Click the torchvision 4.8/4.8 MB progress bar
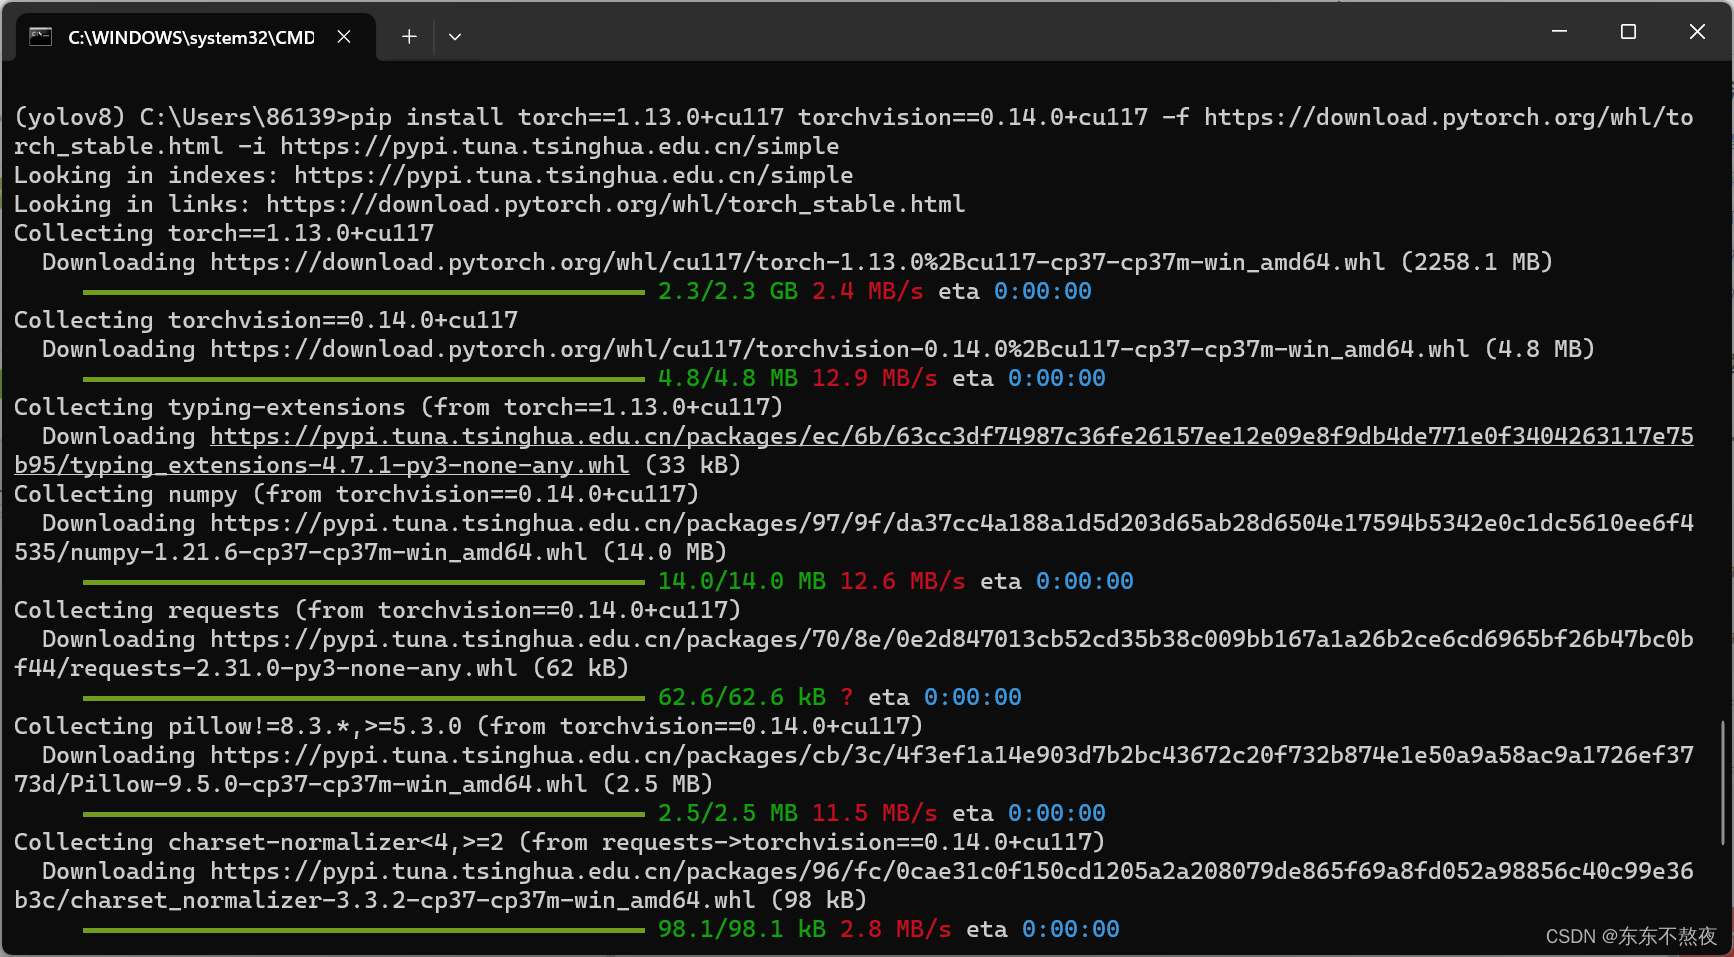 [x=364, y=379]
